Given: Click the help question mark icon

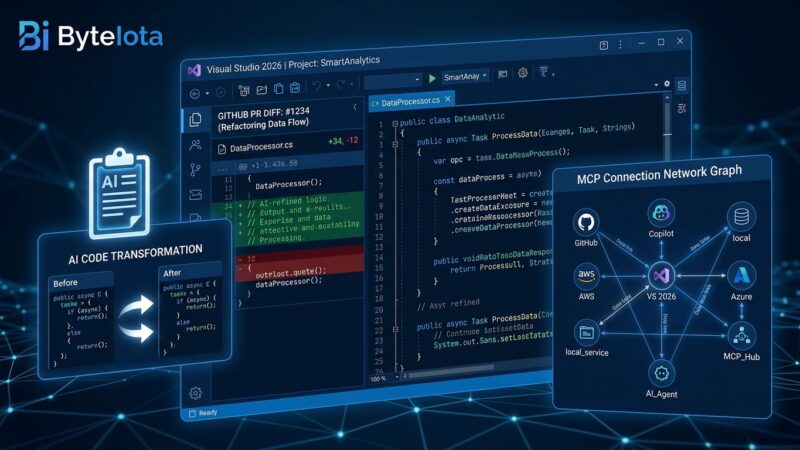Looking at the screenshot, I should click(x=604, y=45).
